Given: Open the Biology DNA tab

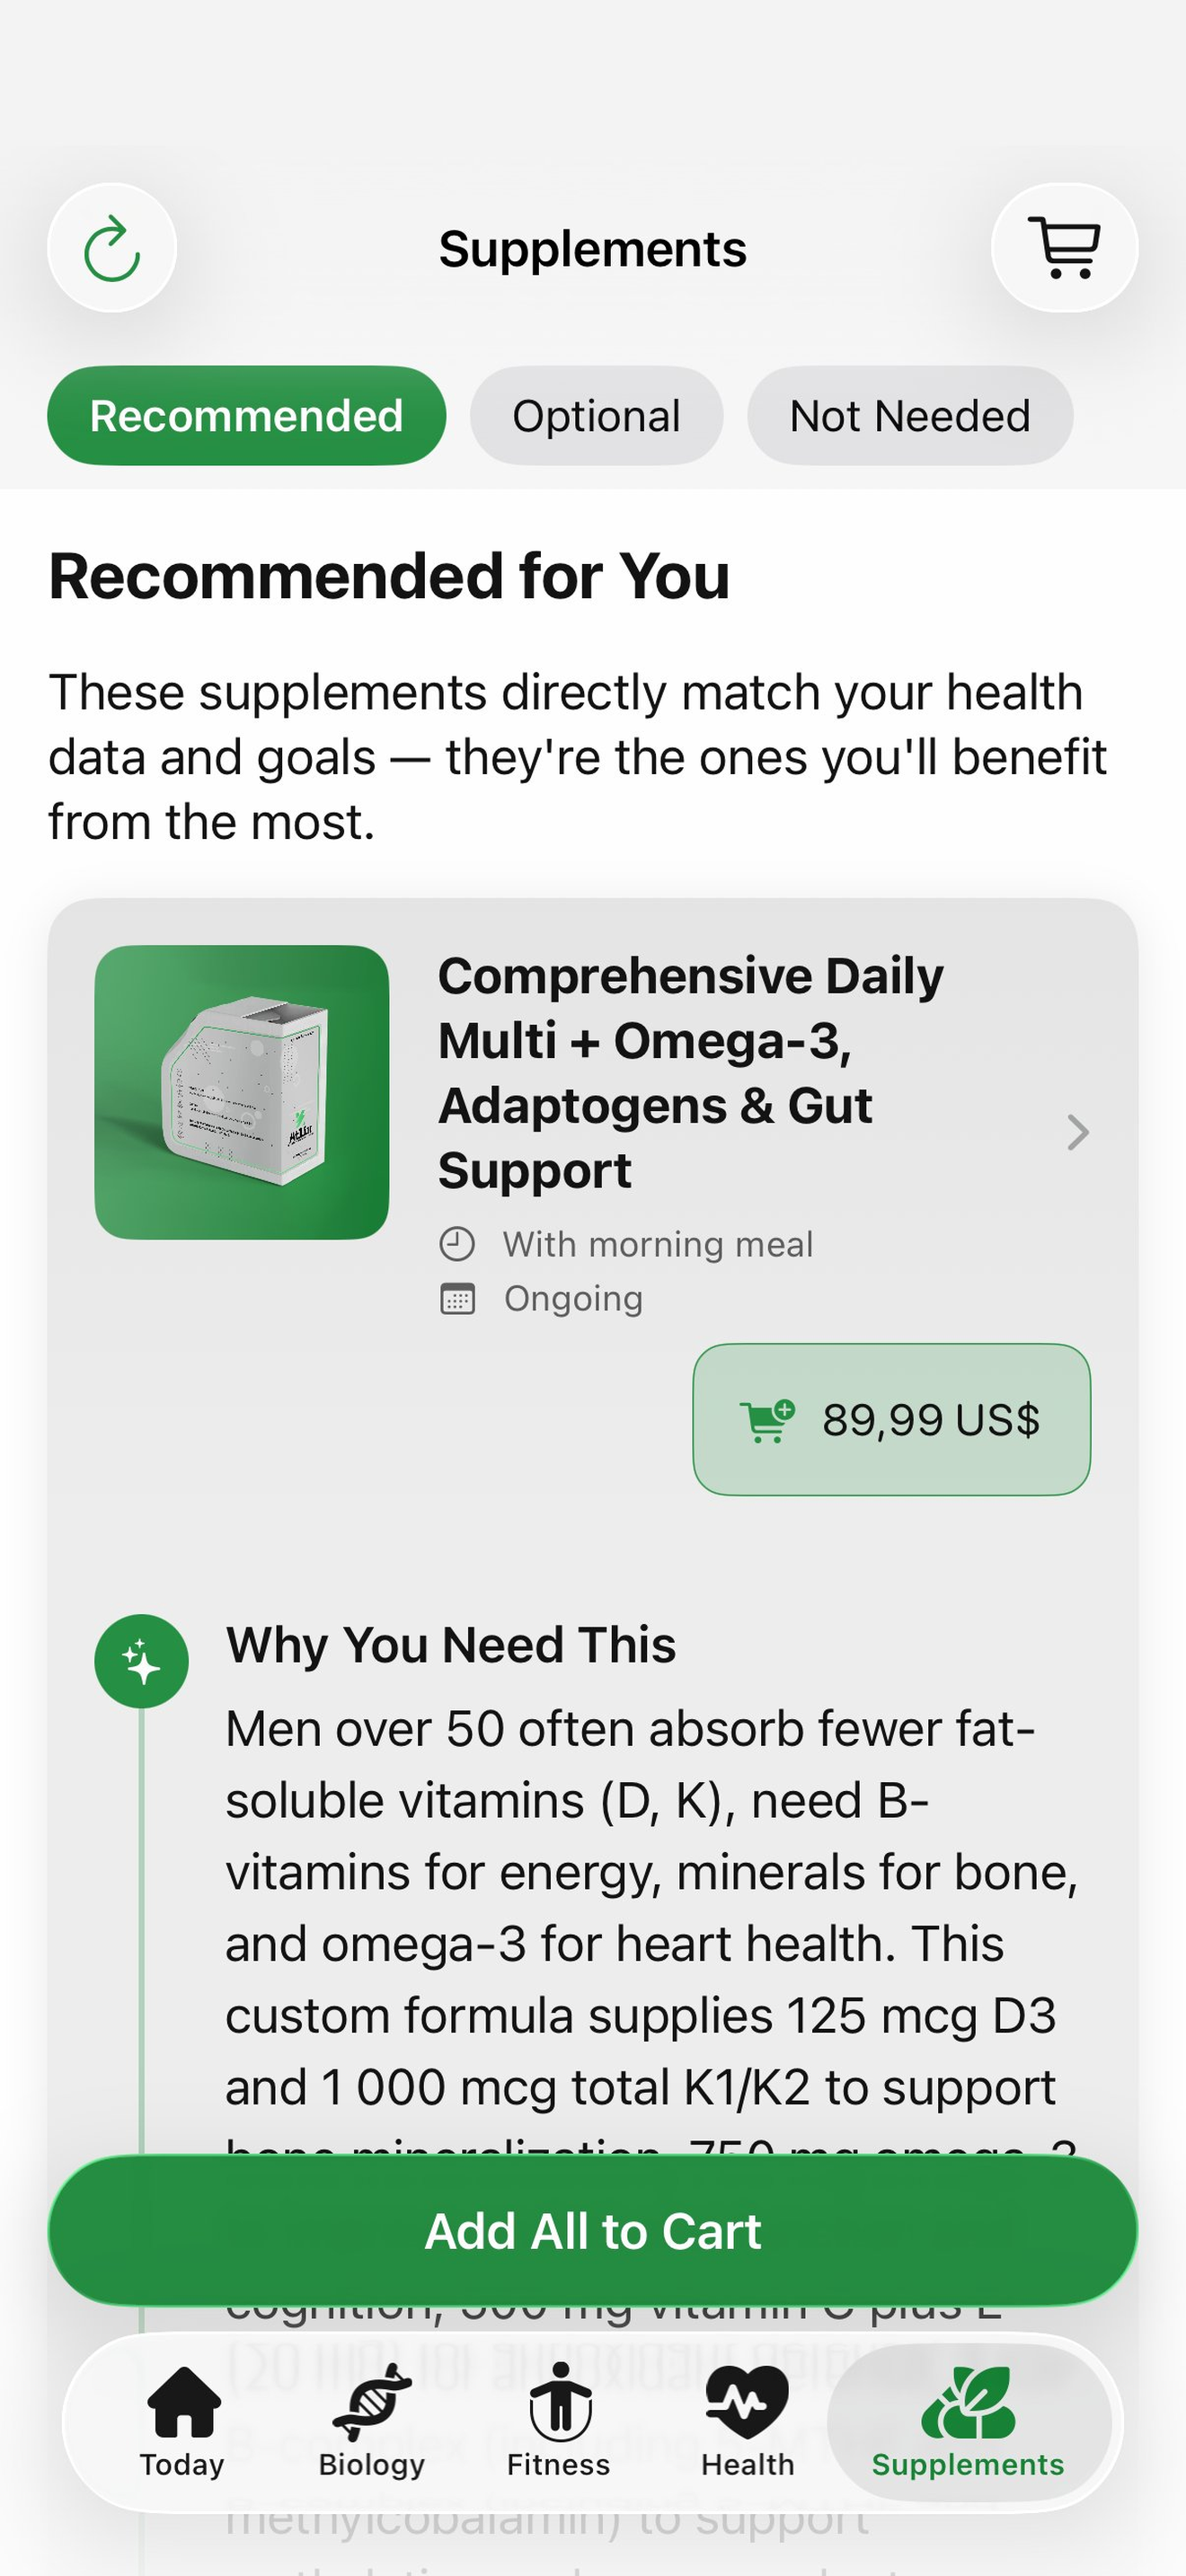Looking at the screenshot, I should [372, 2421].
